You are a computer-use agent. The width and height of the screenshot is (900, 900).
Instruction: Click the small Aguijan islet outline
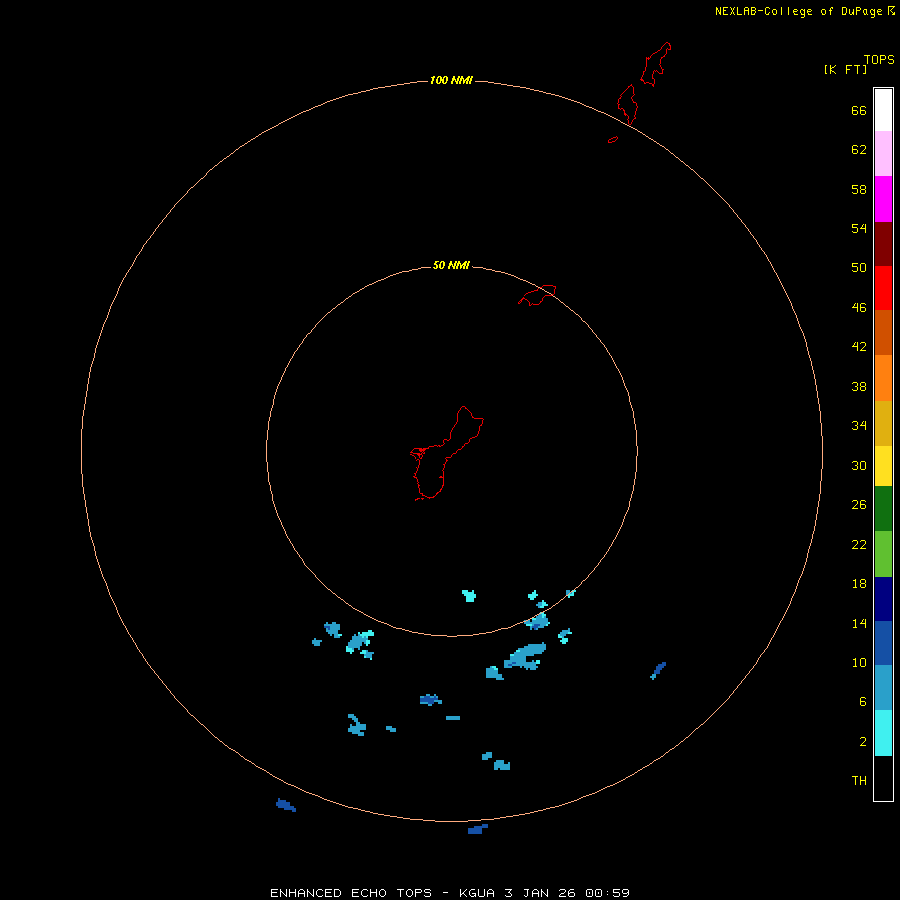613,139
